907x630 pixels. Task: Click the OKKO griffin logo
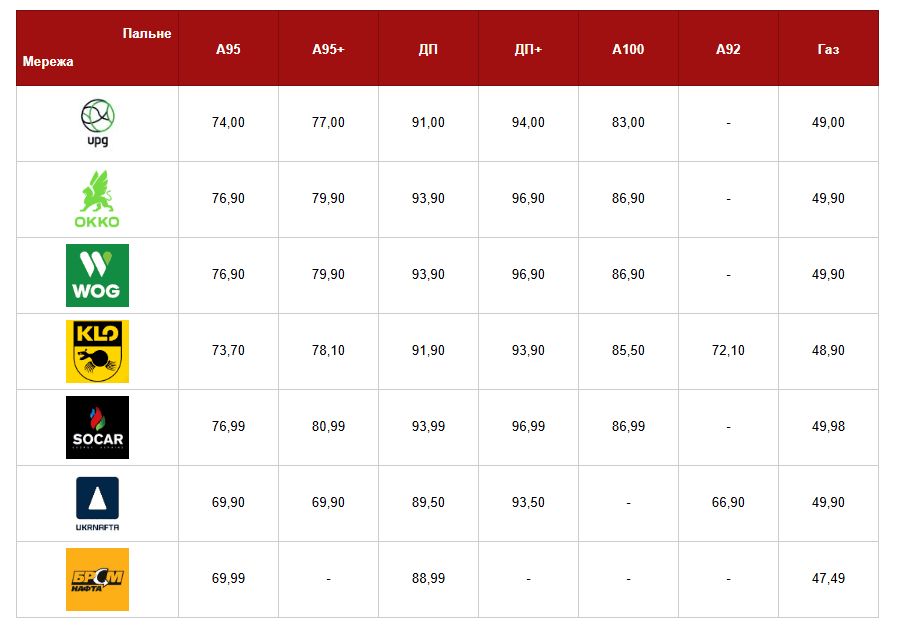pos(97,199)
